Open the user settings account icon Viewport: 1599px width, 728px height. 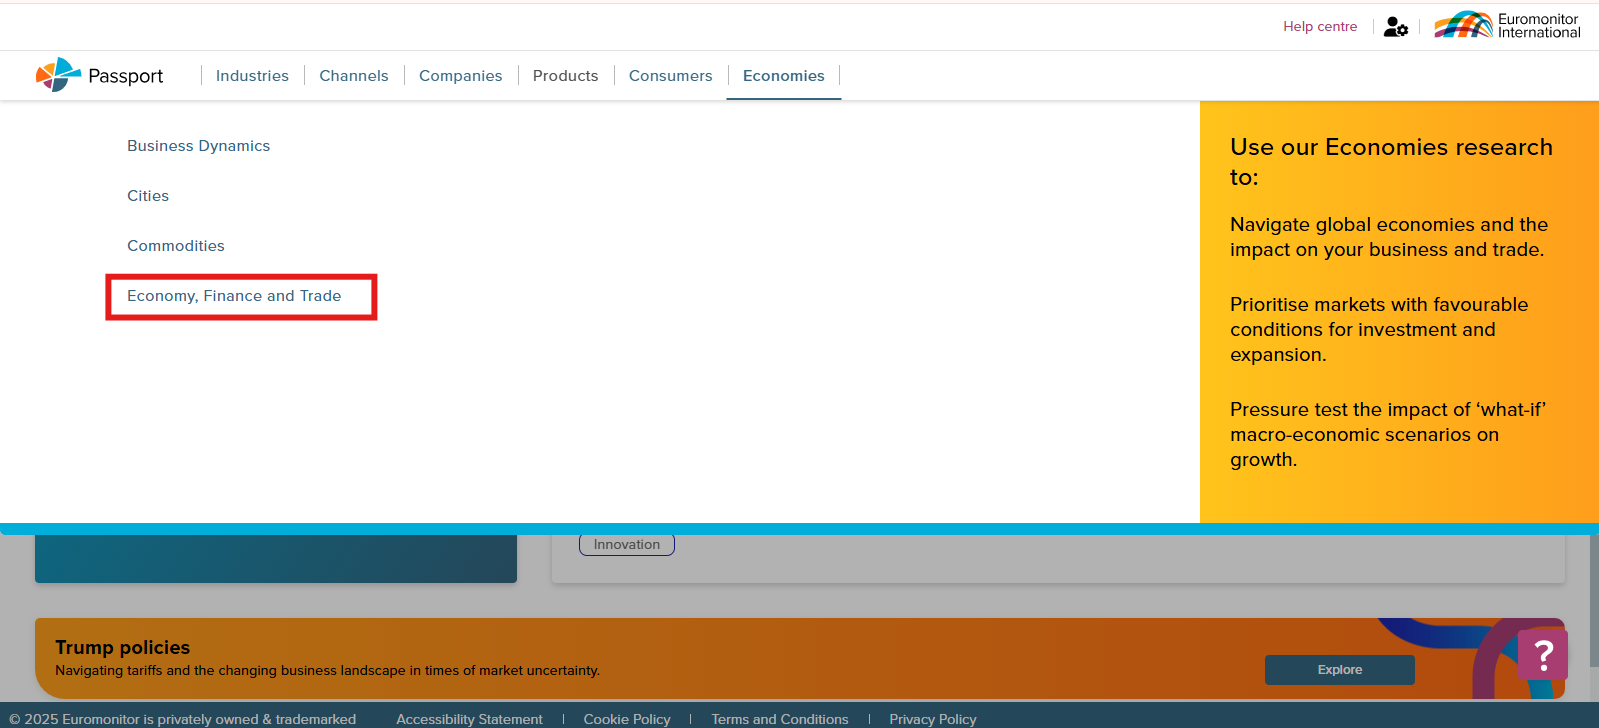(1395, 27)
